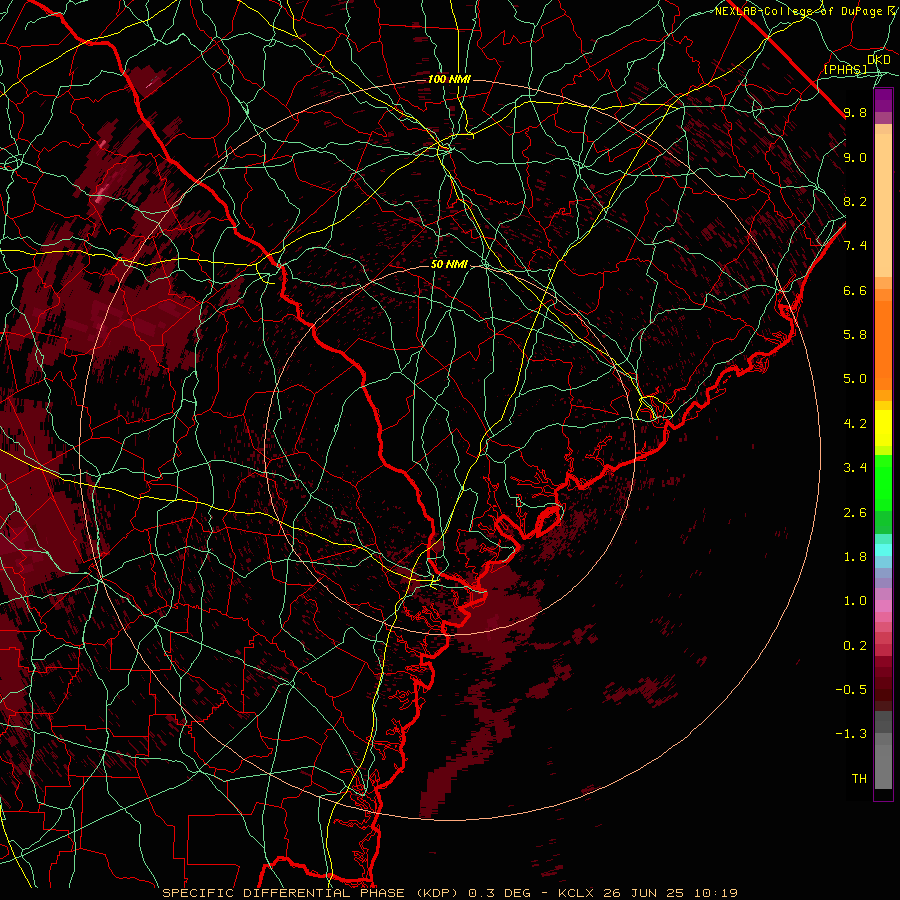Image resolution: width=900 pixels, height=900 pixels.
Task: Click the 5.0 value on the color scale
Action: [x=855, y=379]
